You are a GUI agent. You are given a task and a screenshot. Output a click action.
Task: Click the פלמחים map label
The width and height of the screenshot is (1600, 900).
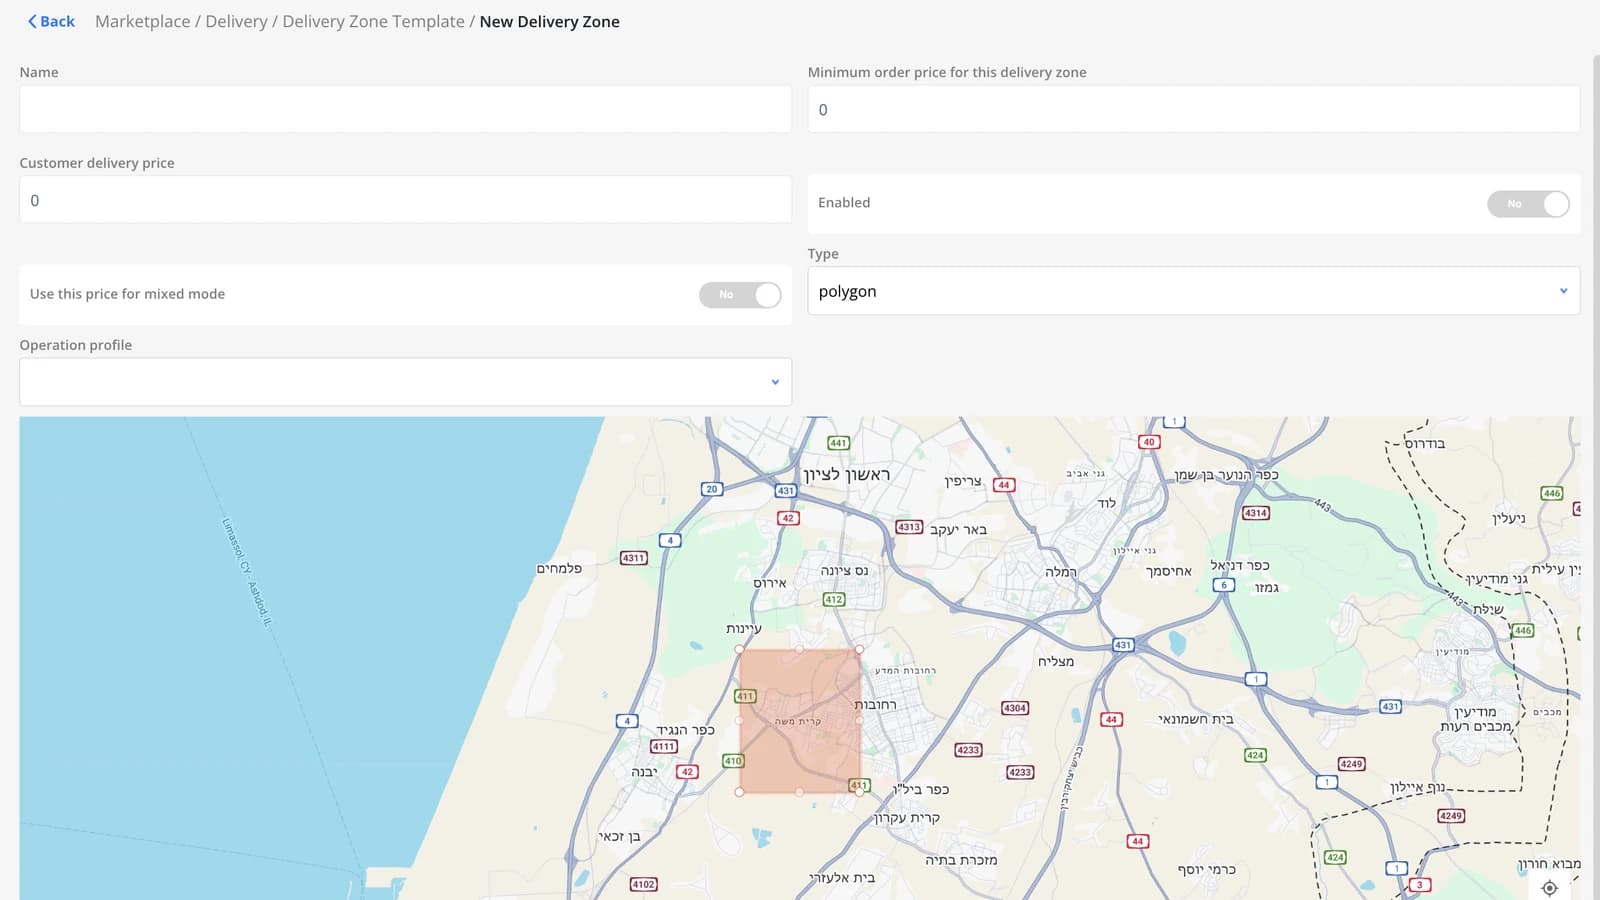point(559,568)
